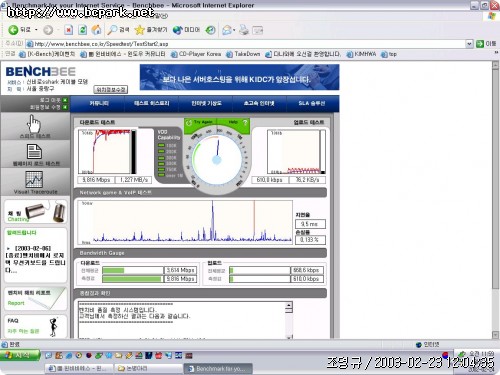This screenshot has width=500, height=375.
Task: Click the page vertical scrollbar down arrow
Action: click(495, 335)
